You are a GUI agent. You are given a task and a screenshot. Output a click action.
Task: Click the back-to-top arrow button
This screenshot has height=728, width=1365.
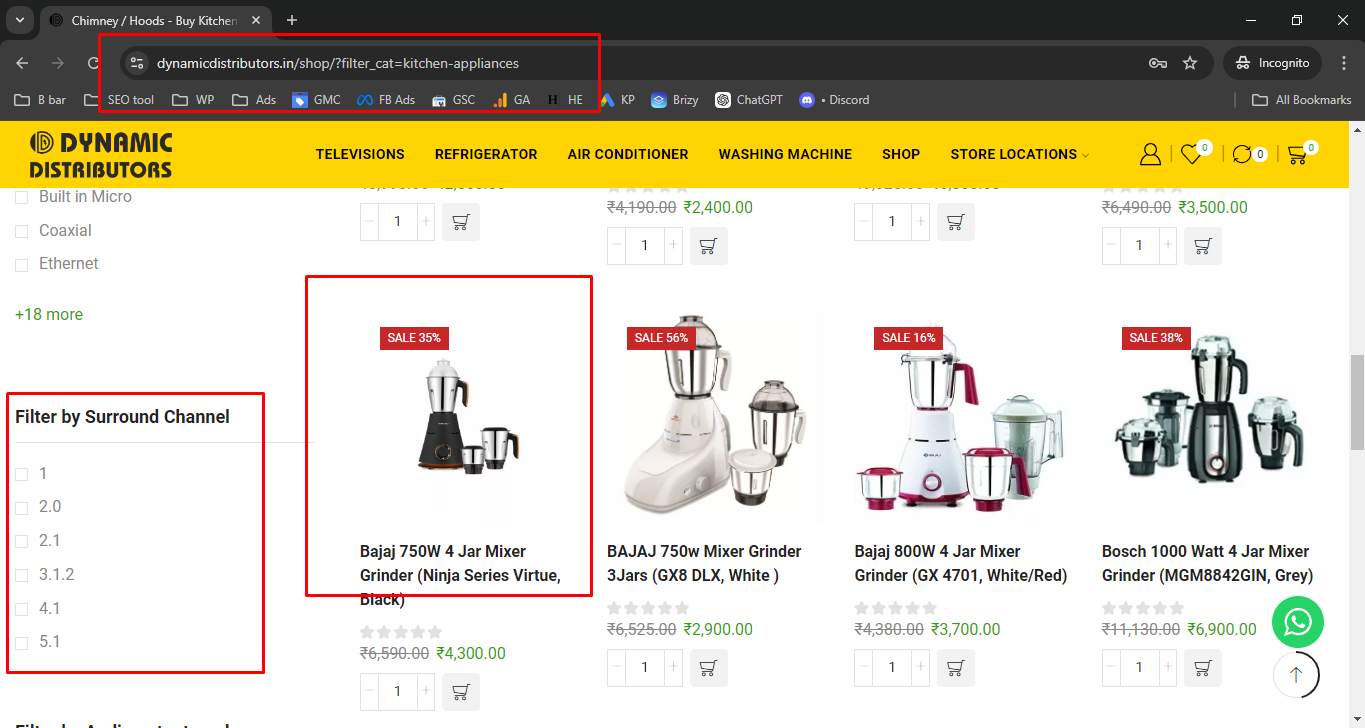click(x=1297, y=675)
